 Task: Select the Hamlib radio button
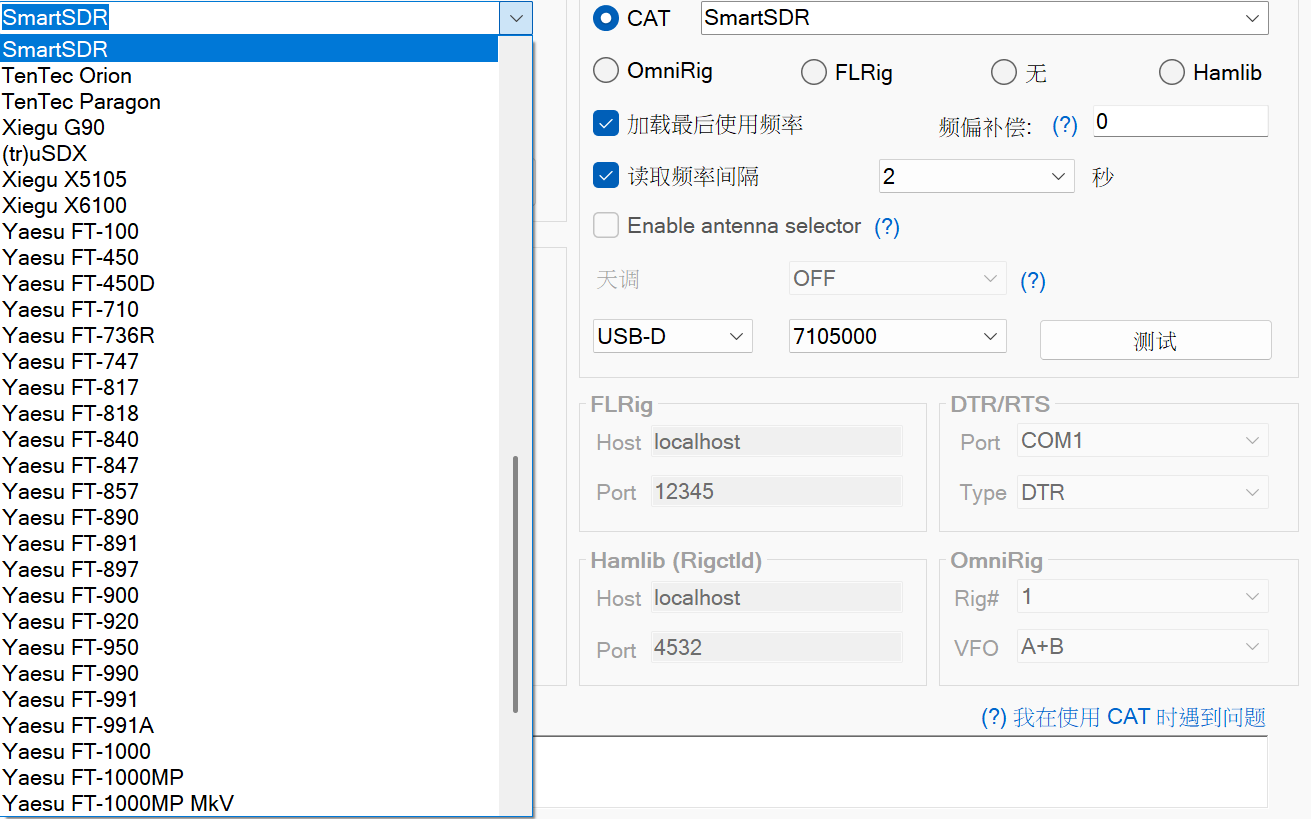click(x=1172, y=72)
